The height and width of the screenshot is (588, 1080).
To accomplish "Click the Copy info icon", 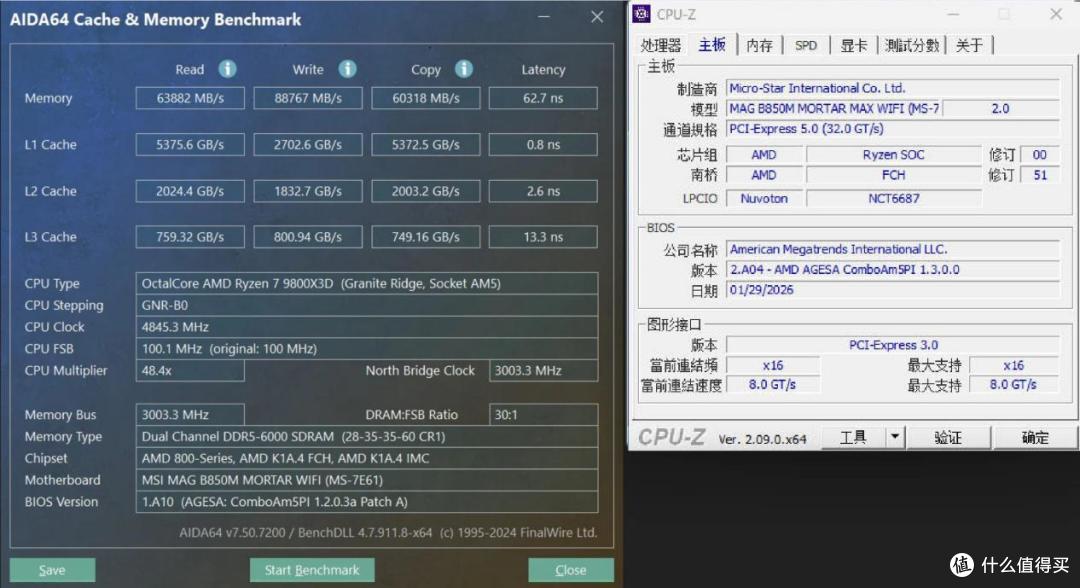I will pyautogui.click(x=464, y=69).
